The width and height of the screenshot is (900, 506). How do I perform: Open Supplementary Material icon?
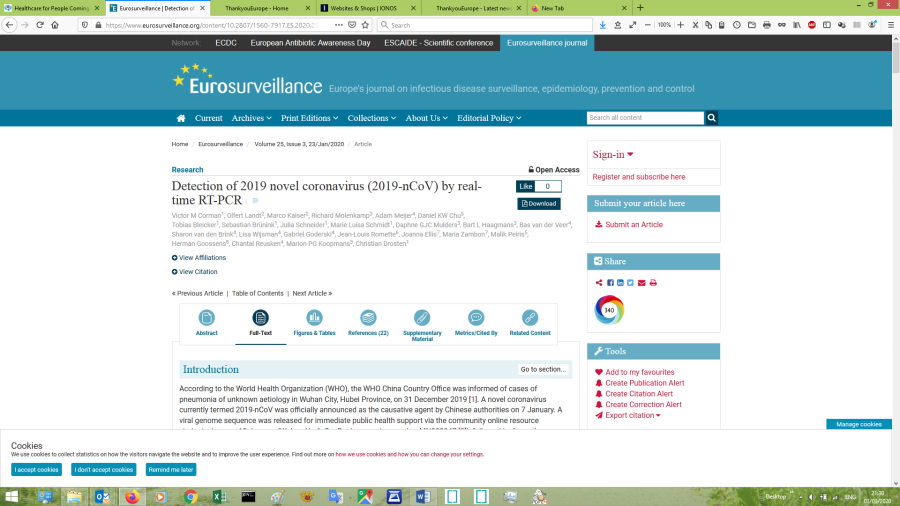tap(422, 319)
